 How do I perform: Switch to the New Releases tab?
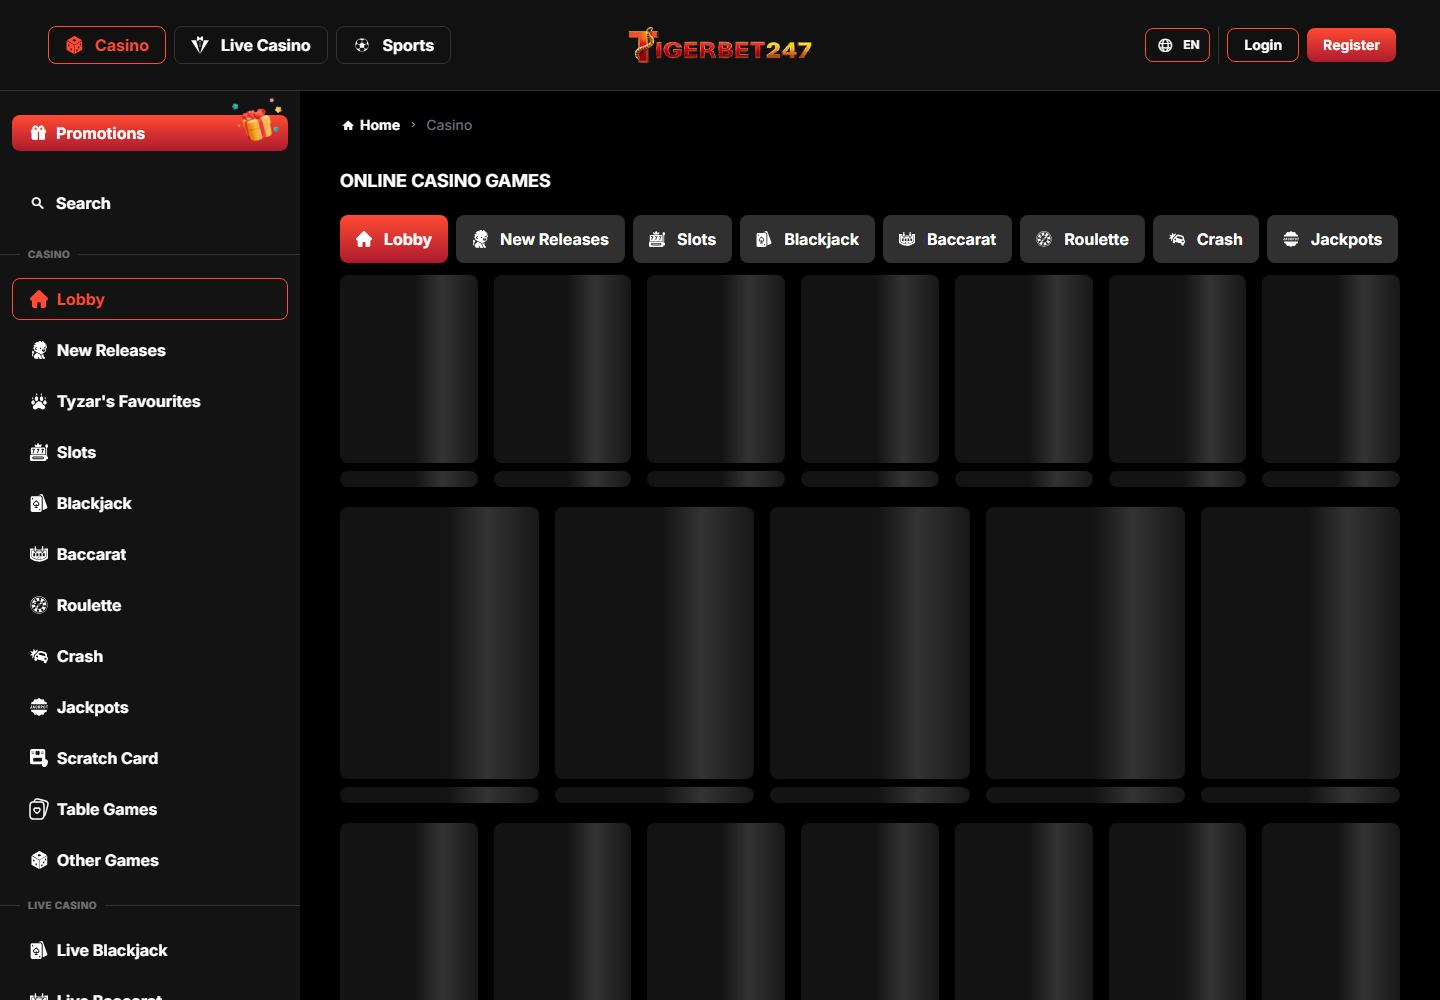540,239
